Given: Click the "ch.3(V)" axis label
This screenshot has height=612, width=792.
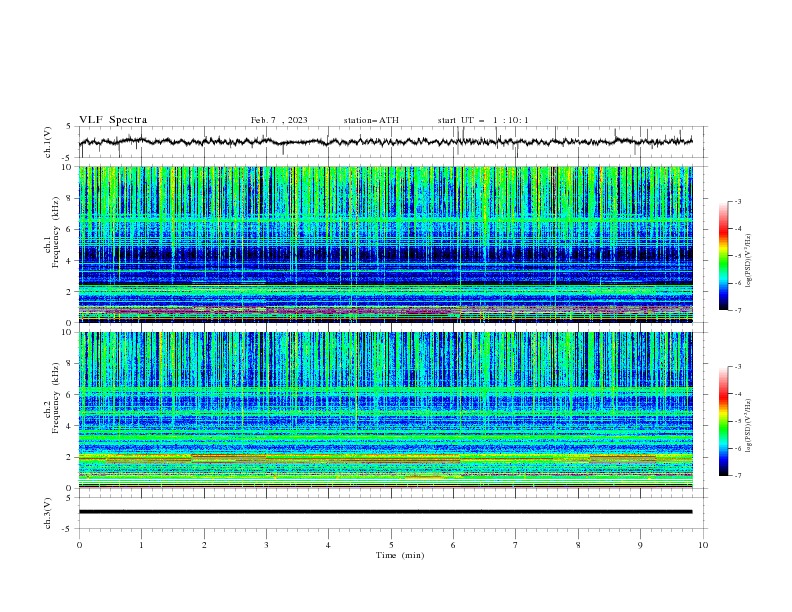Looking at the screenshot, I should pyautogui.click(x=48, y=513).
